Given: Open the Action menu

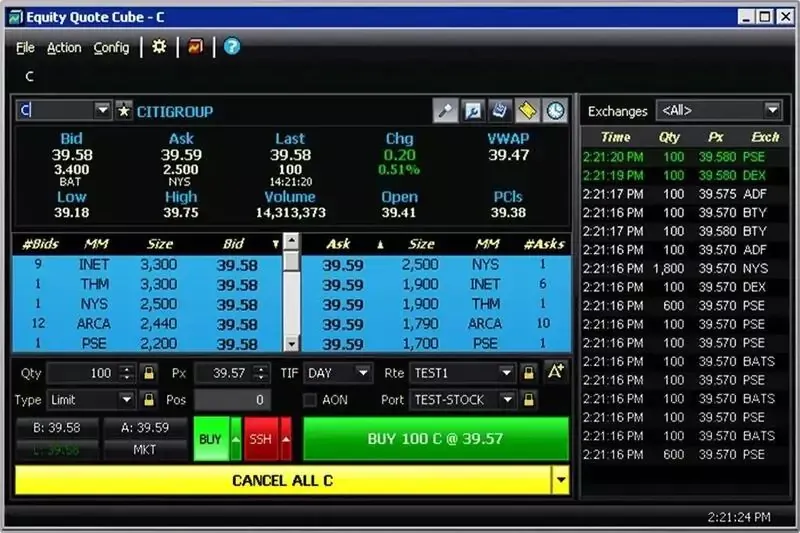Looking at the screenshot, I should 64,47.
